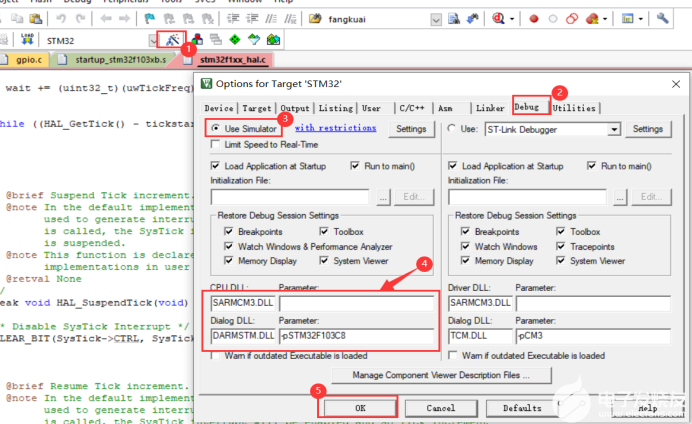Click the Cancel button
Screen dimensions: 692x424
click(441, 408)
